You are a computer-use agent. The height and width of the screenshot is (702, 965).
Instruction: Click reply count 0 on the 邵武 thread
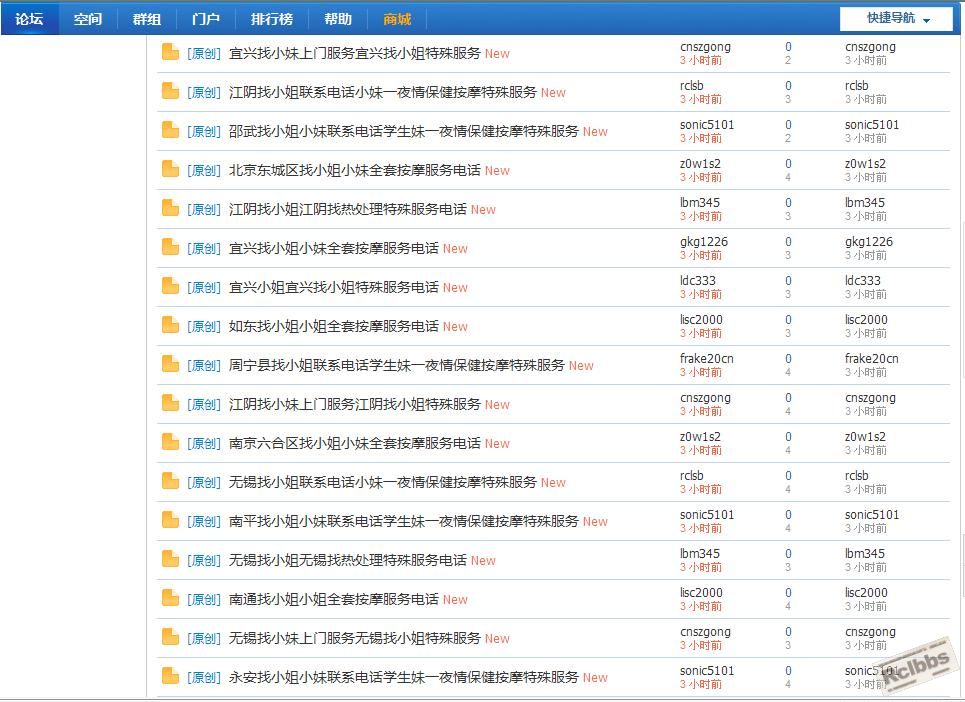(x=788, y=125)
